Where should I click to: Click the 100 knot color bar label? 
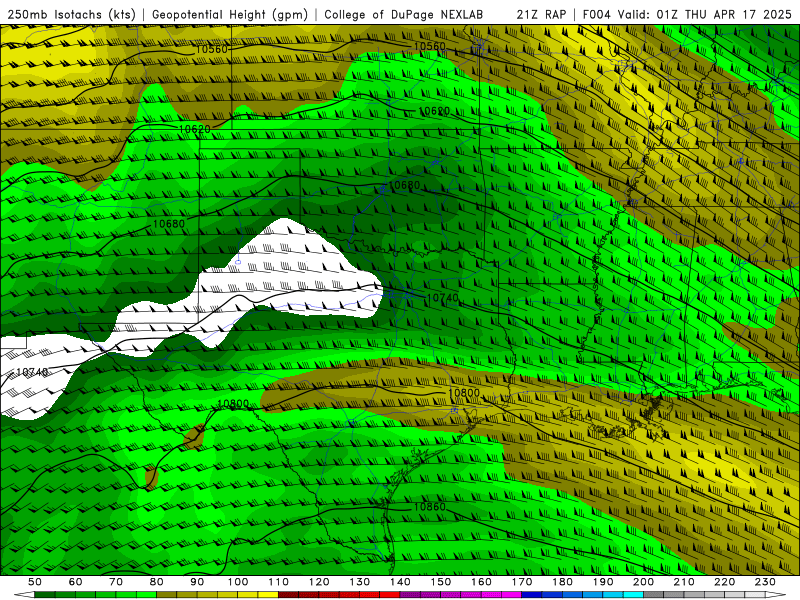(238, 582)
